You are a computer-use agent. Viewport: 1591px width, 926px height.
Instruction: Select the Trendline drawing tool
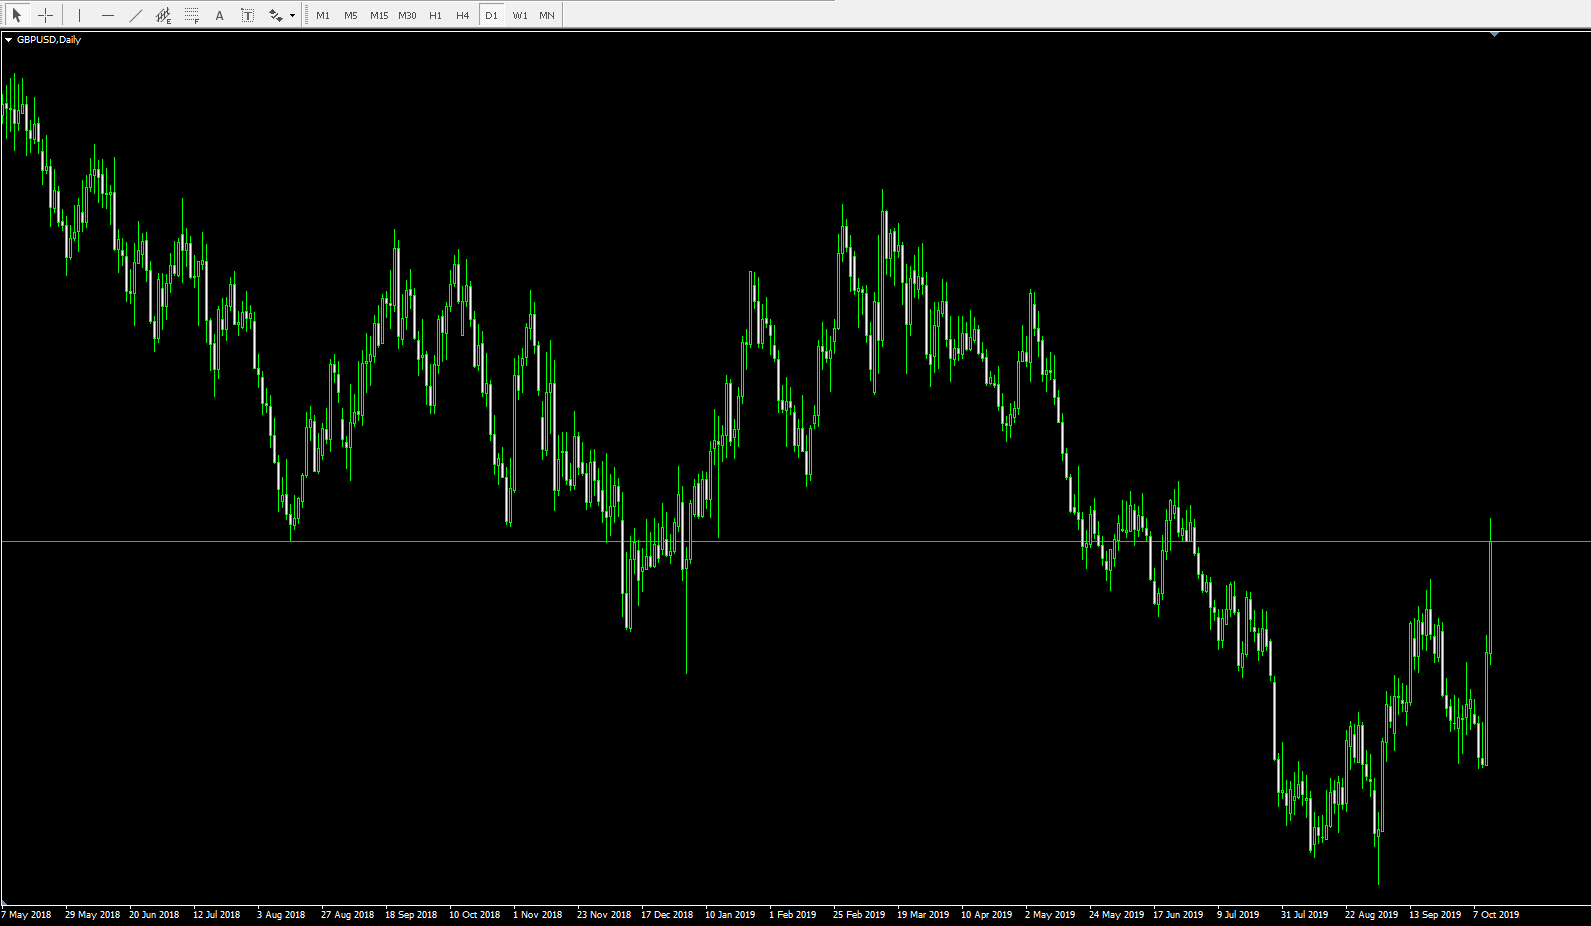click(136, 15)
